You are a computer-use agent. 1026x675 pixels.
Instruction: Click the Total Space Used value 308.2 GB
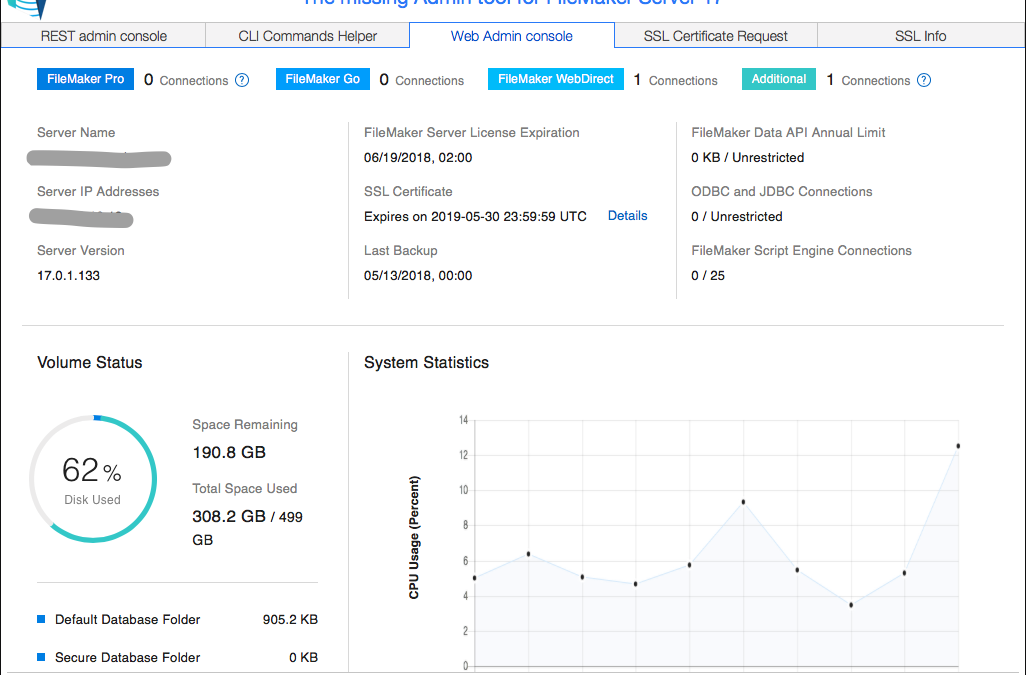[x=229, y=516]
